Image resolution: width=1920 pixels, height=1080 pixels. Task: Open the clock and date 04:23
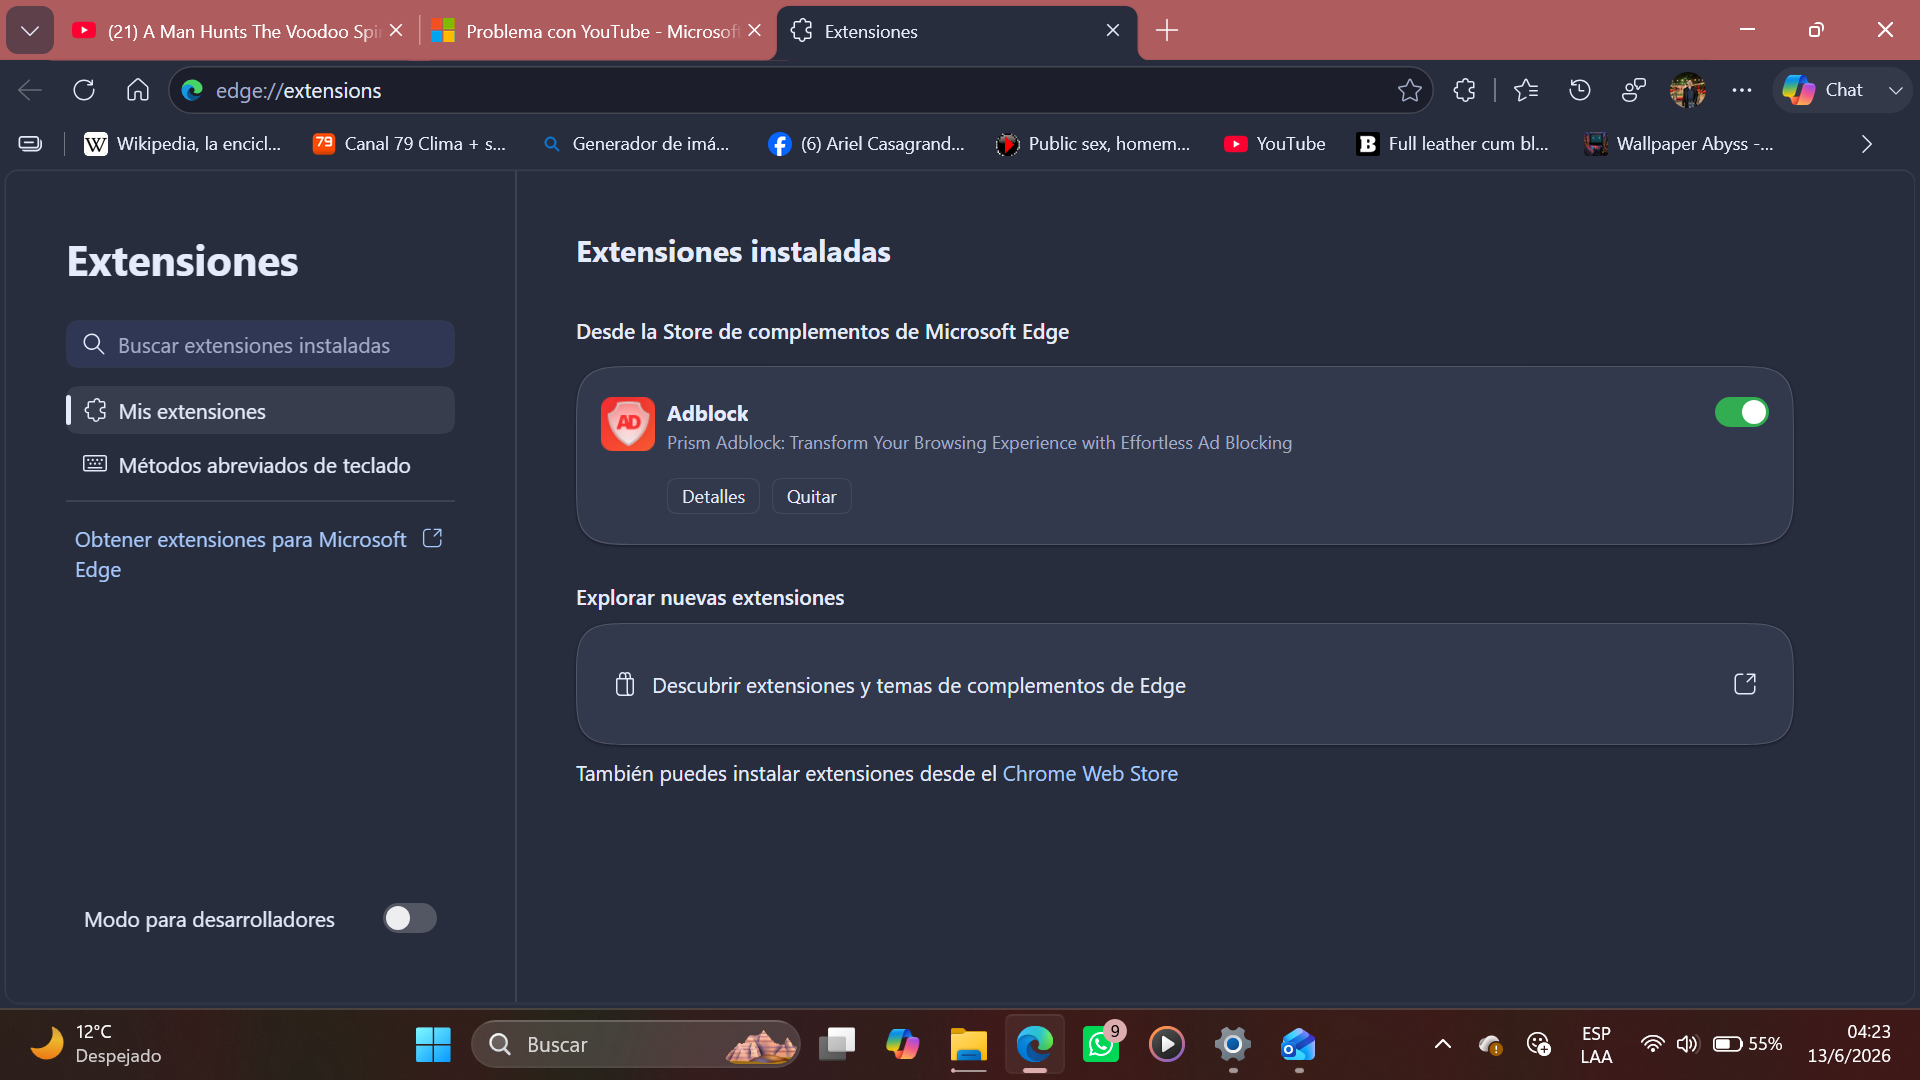pos(1849,1044)
